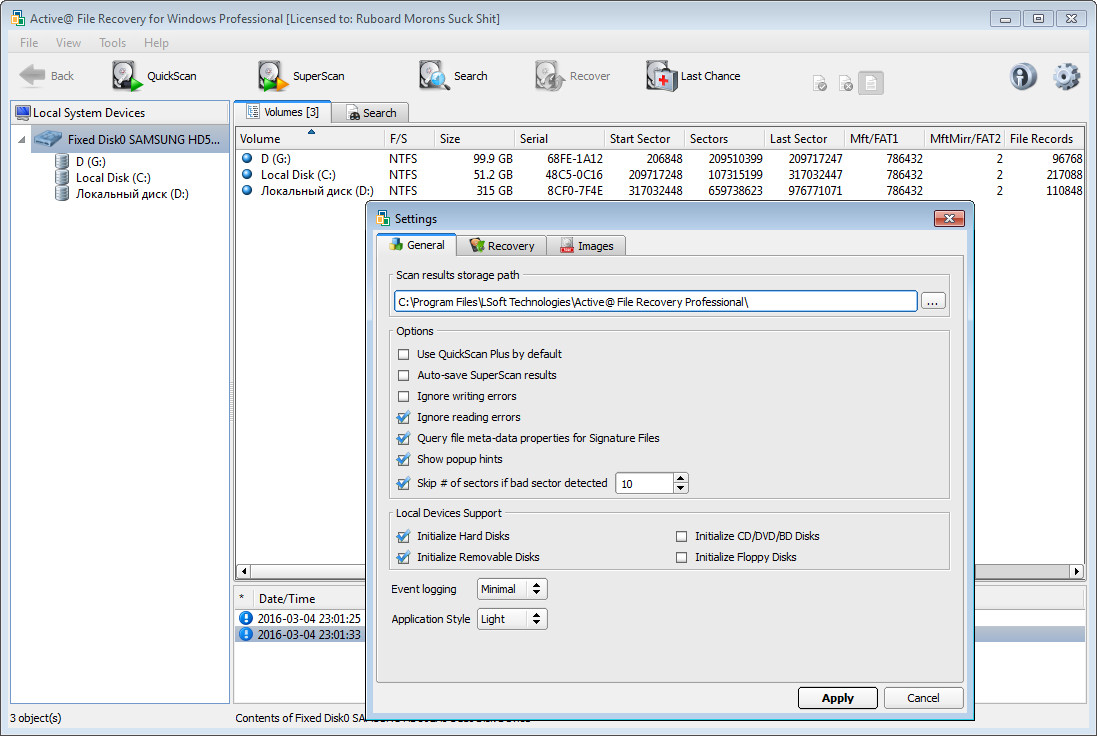The image size is (1097, 736).
Task: Click the blank document toolbar icon
Action: tap(871, 83)
